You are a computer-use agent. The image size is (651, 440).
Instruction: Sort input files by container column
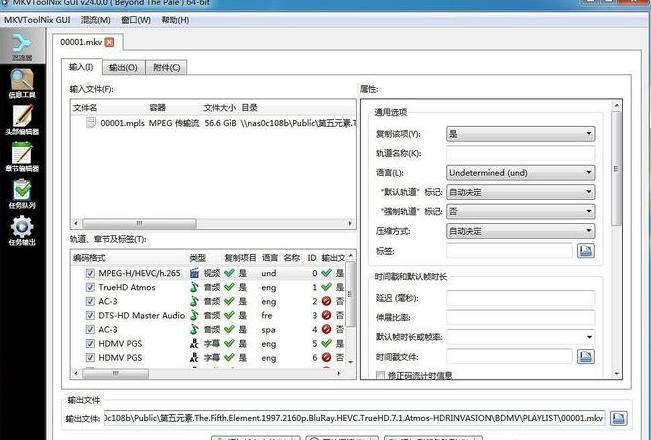point(158,108)
